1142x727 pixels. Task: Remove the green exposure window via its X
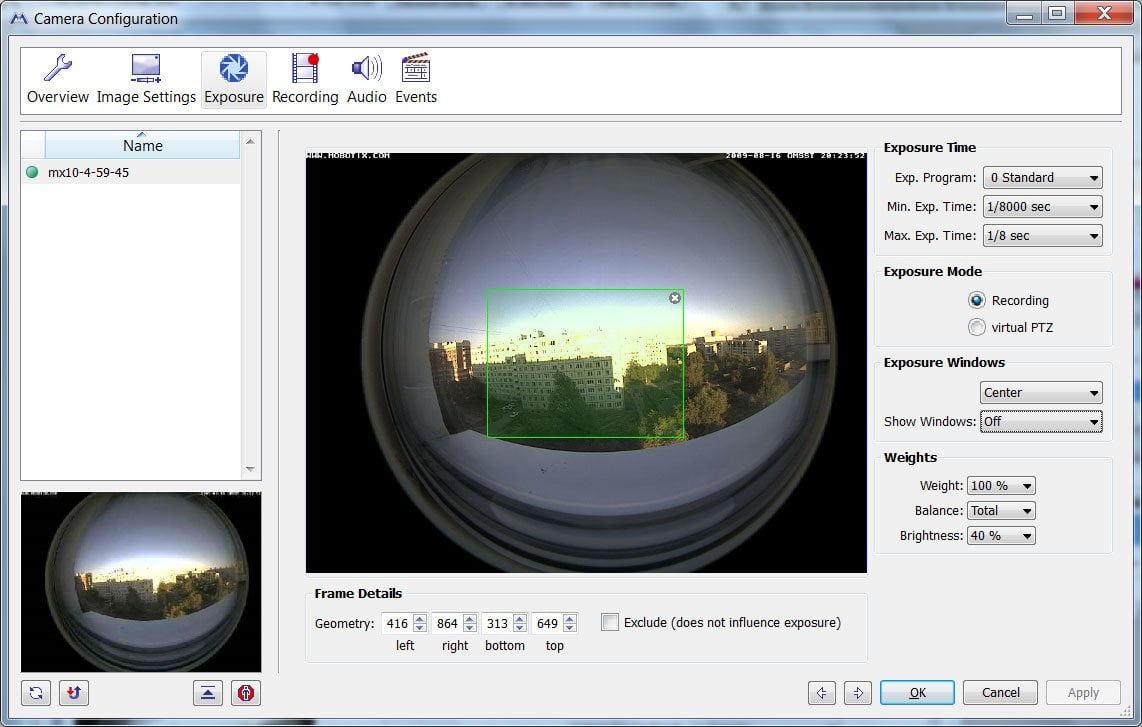674,298
